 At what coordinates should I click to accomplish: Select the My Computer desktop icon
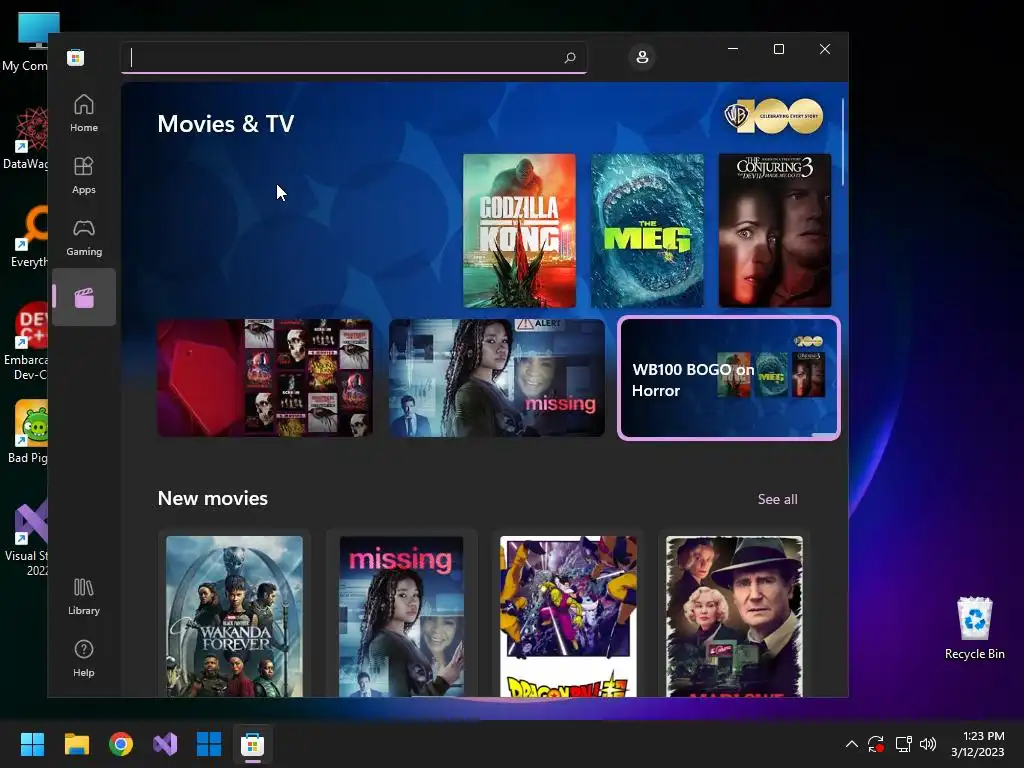point(24,41)
